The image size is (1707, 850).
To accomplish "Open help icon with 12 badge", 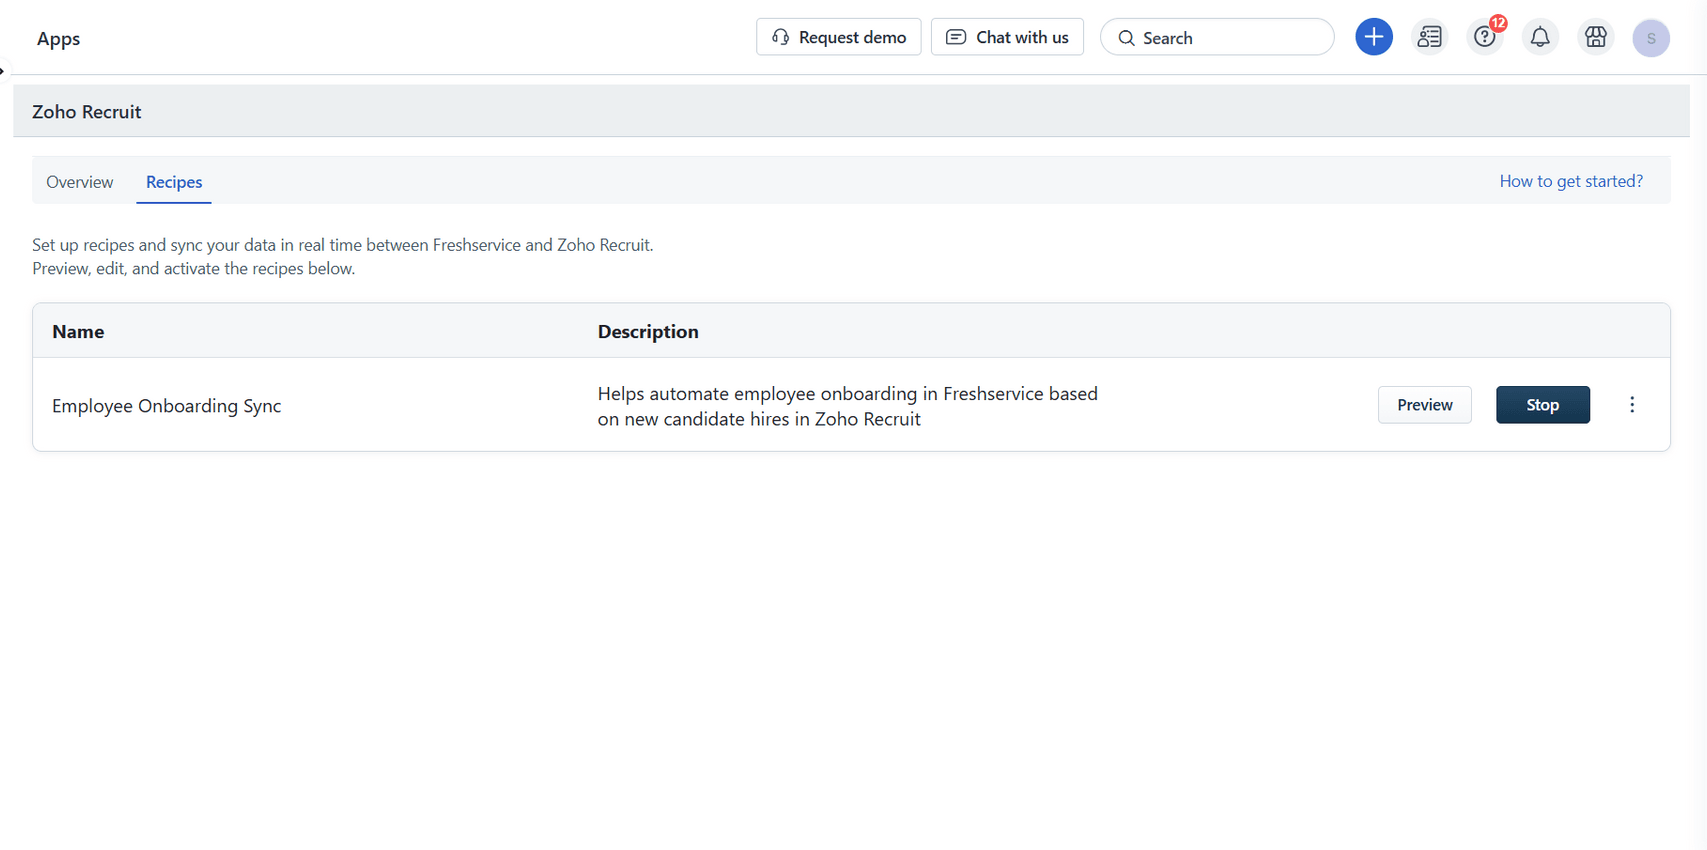I will point(1485,37).
